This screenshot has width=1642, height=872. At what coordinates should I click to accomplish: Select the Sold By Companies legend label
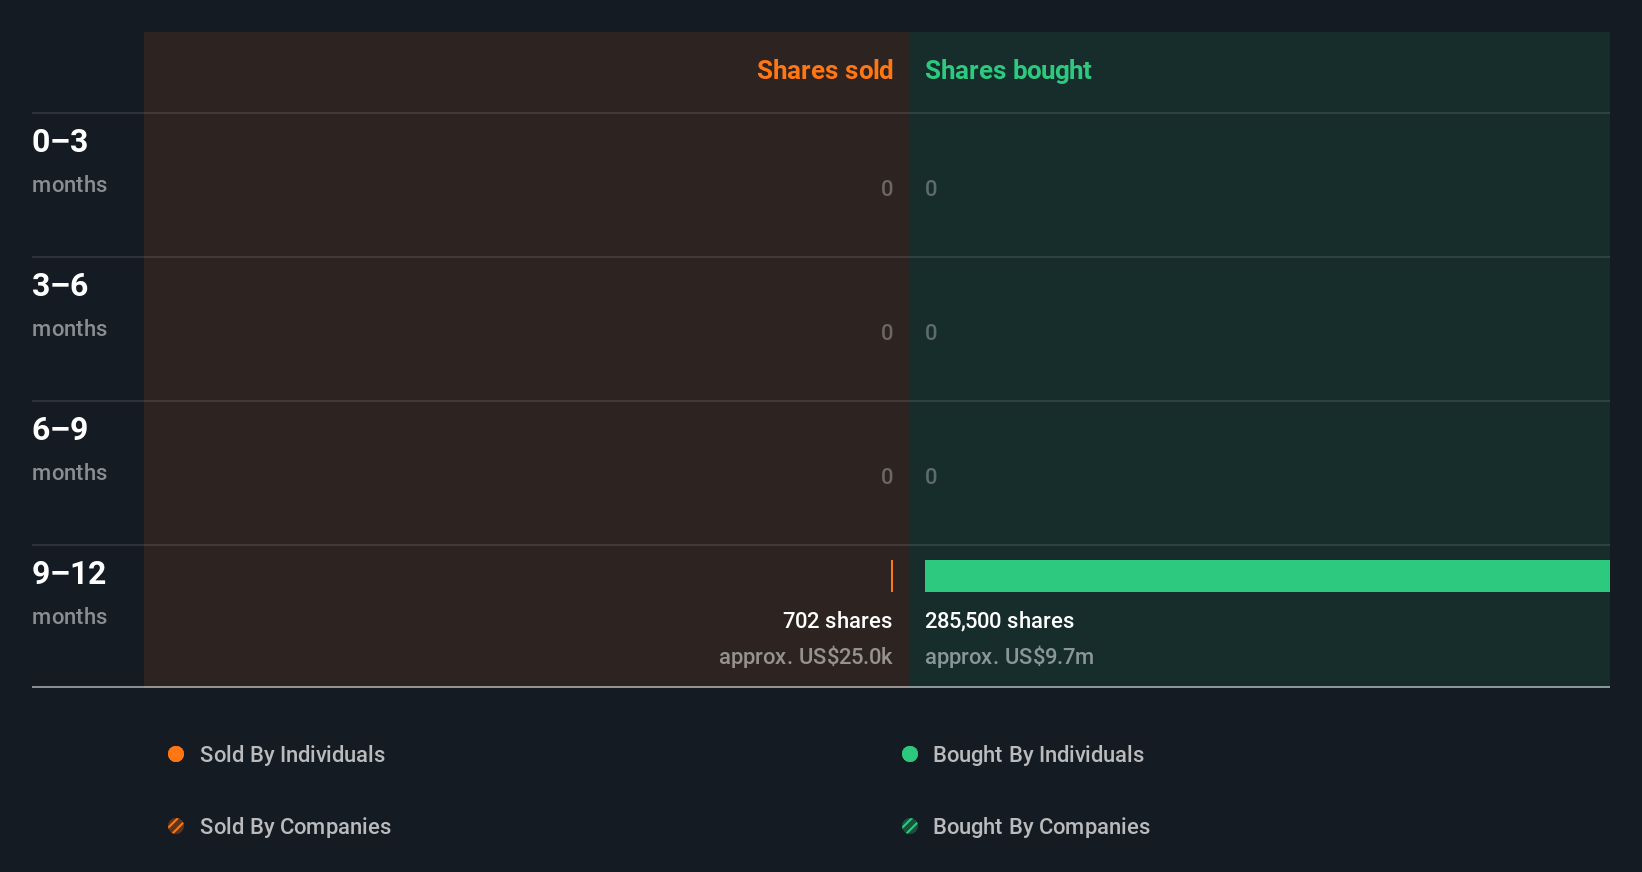point(295,827)
